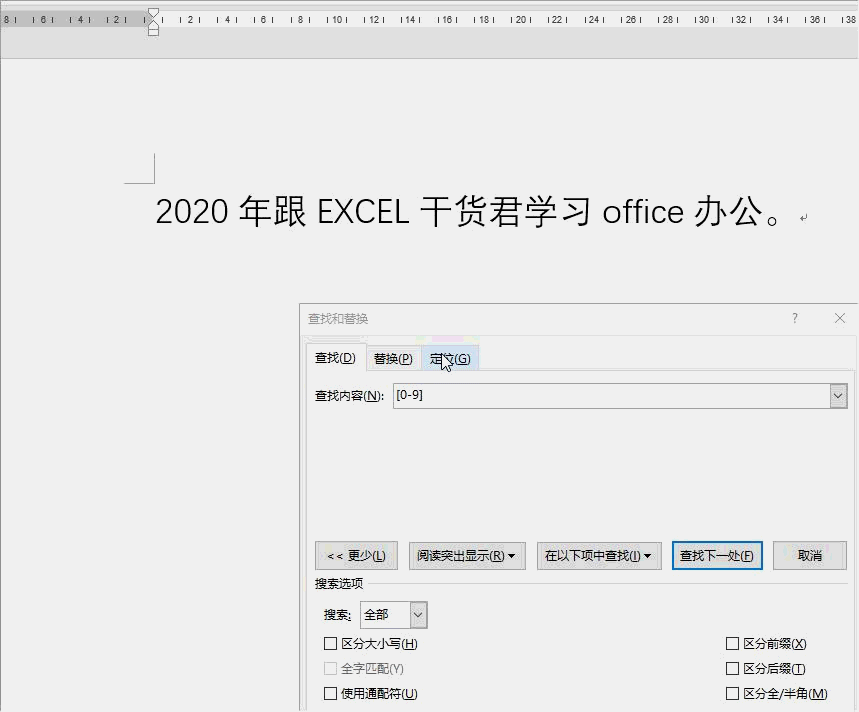This screenshot has width=859, height=712.
Task: Click the 办公 text in the document
Action: click(x=729, y=211)
